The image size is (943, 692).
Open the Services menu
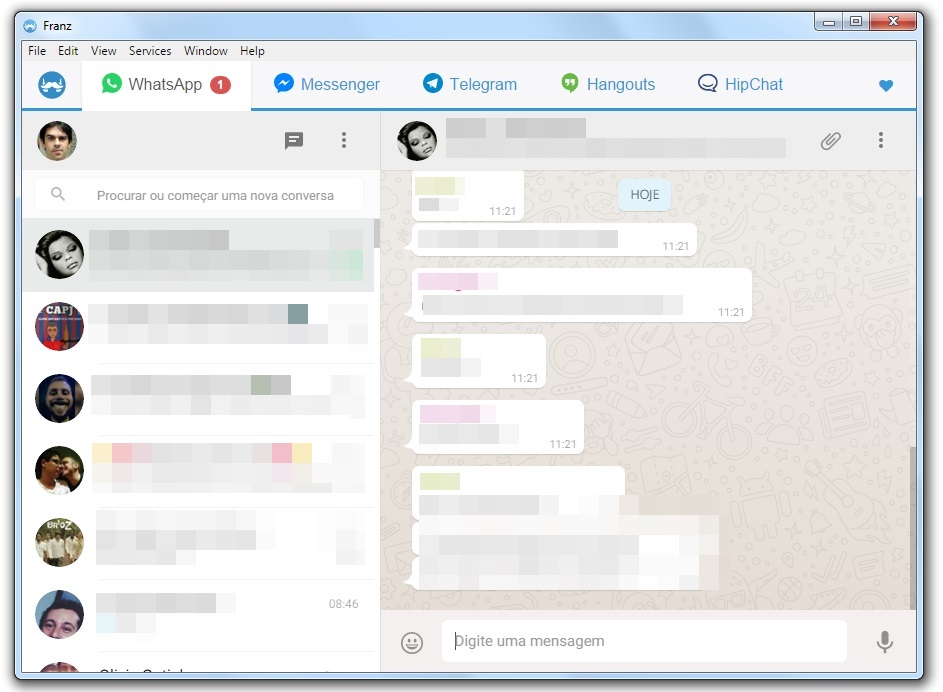coord(150,51)
